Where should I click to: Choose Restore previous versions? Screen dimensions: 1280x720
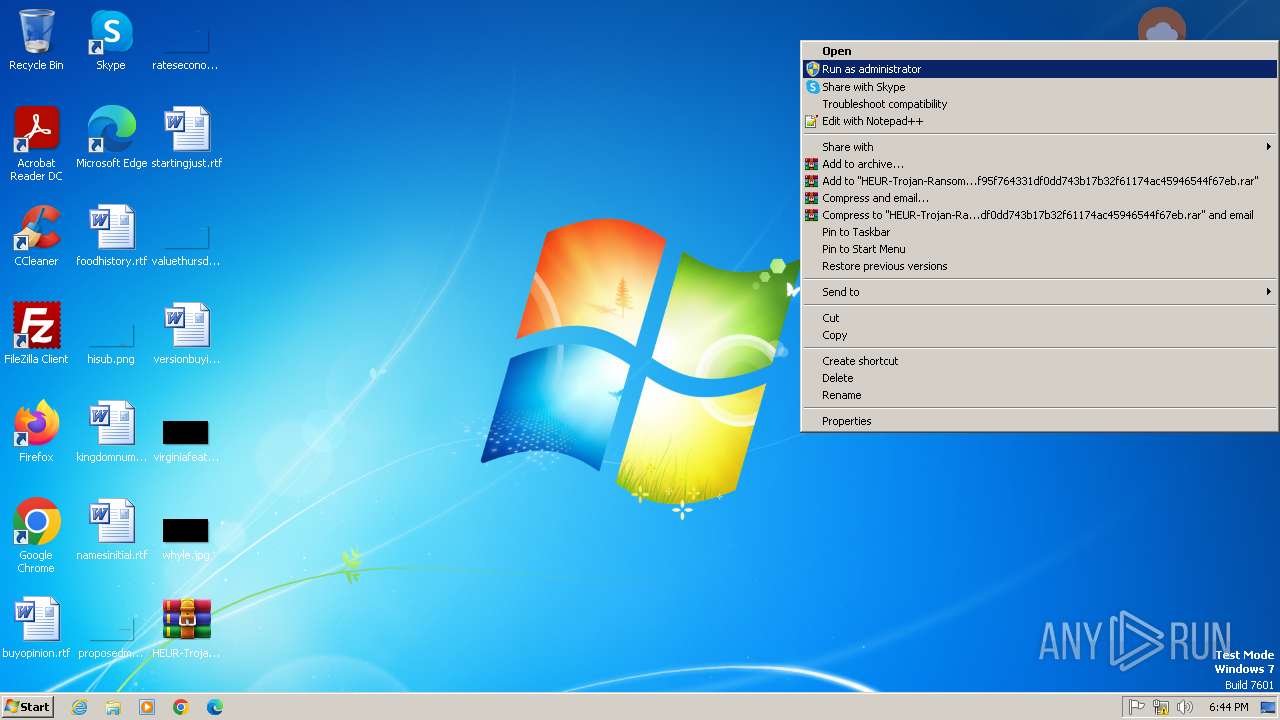pyautogui.click(x=1040, y=266)
